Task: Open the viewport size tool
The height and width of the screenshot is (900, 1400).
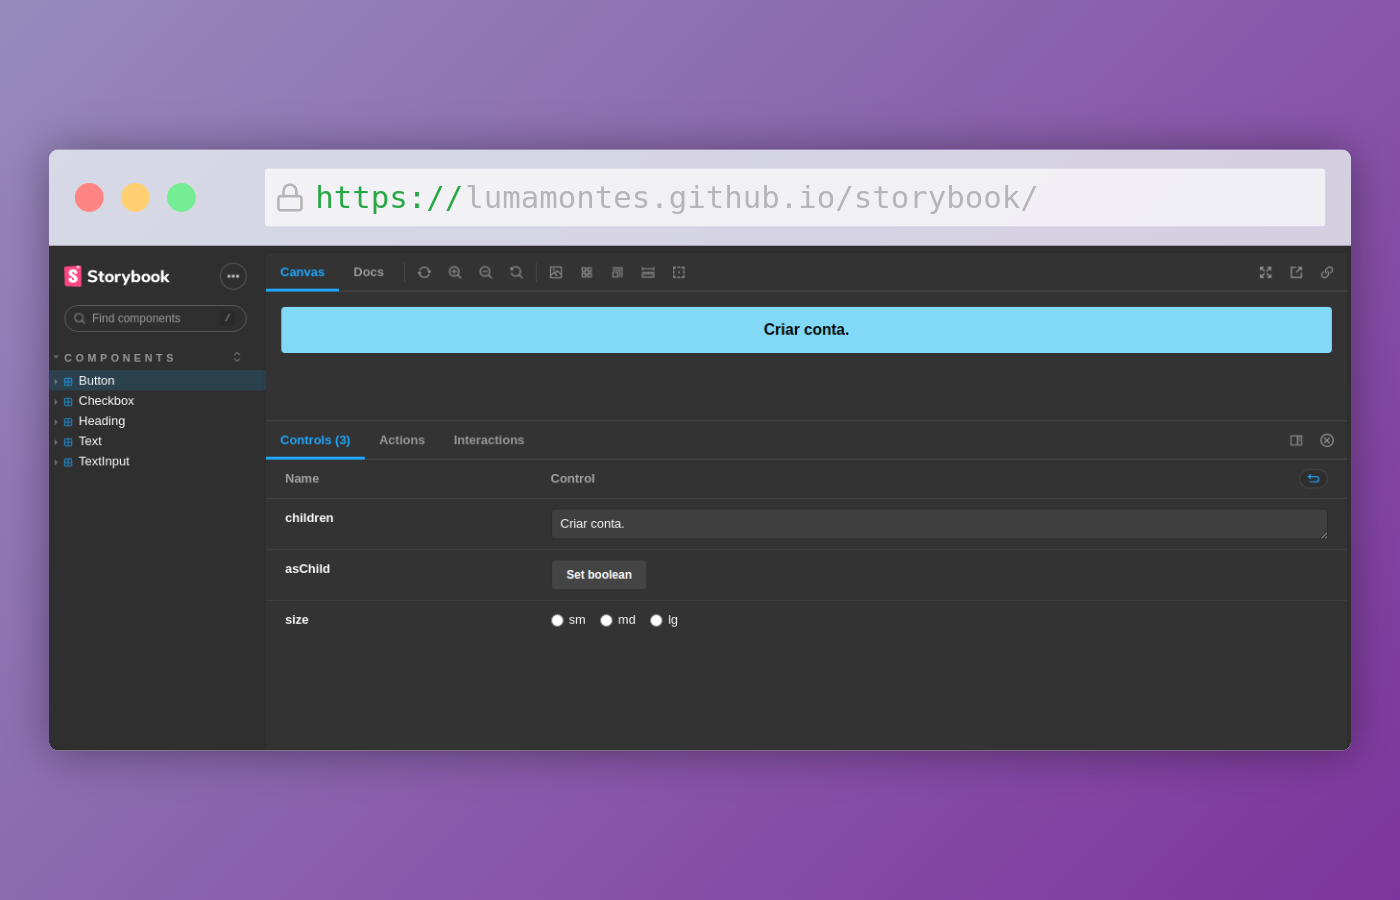Action: [x=617, y=272]
